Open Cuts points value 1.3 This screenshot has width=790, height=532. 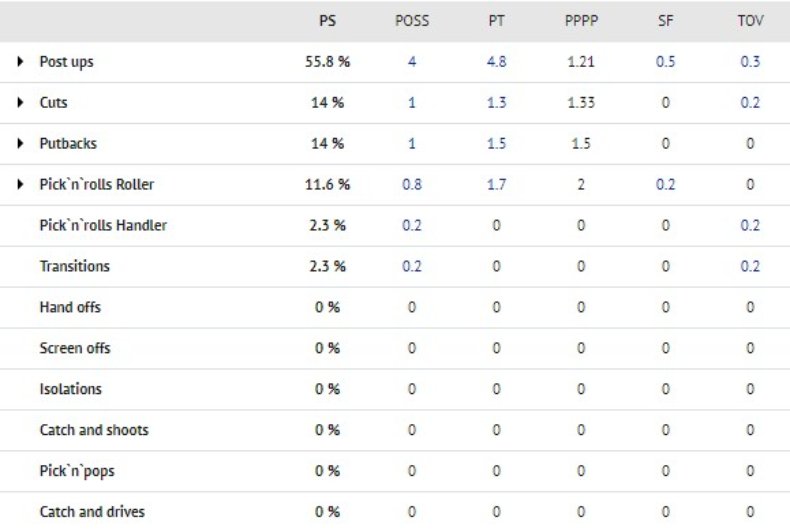pyautogui.click(x=496, y=103)
